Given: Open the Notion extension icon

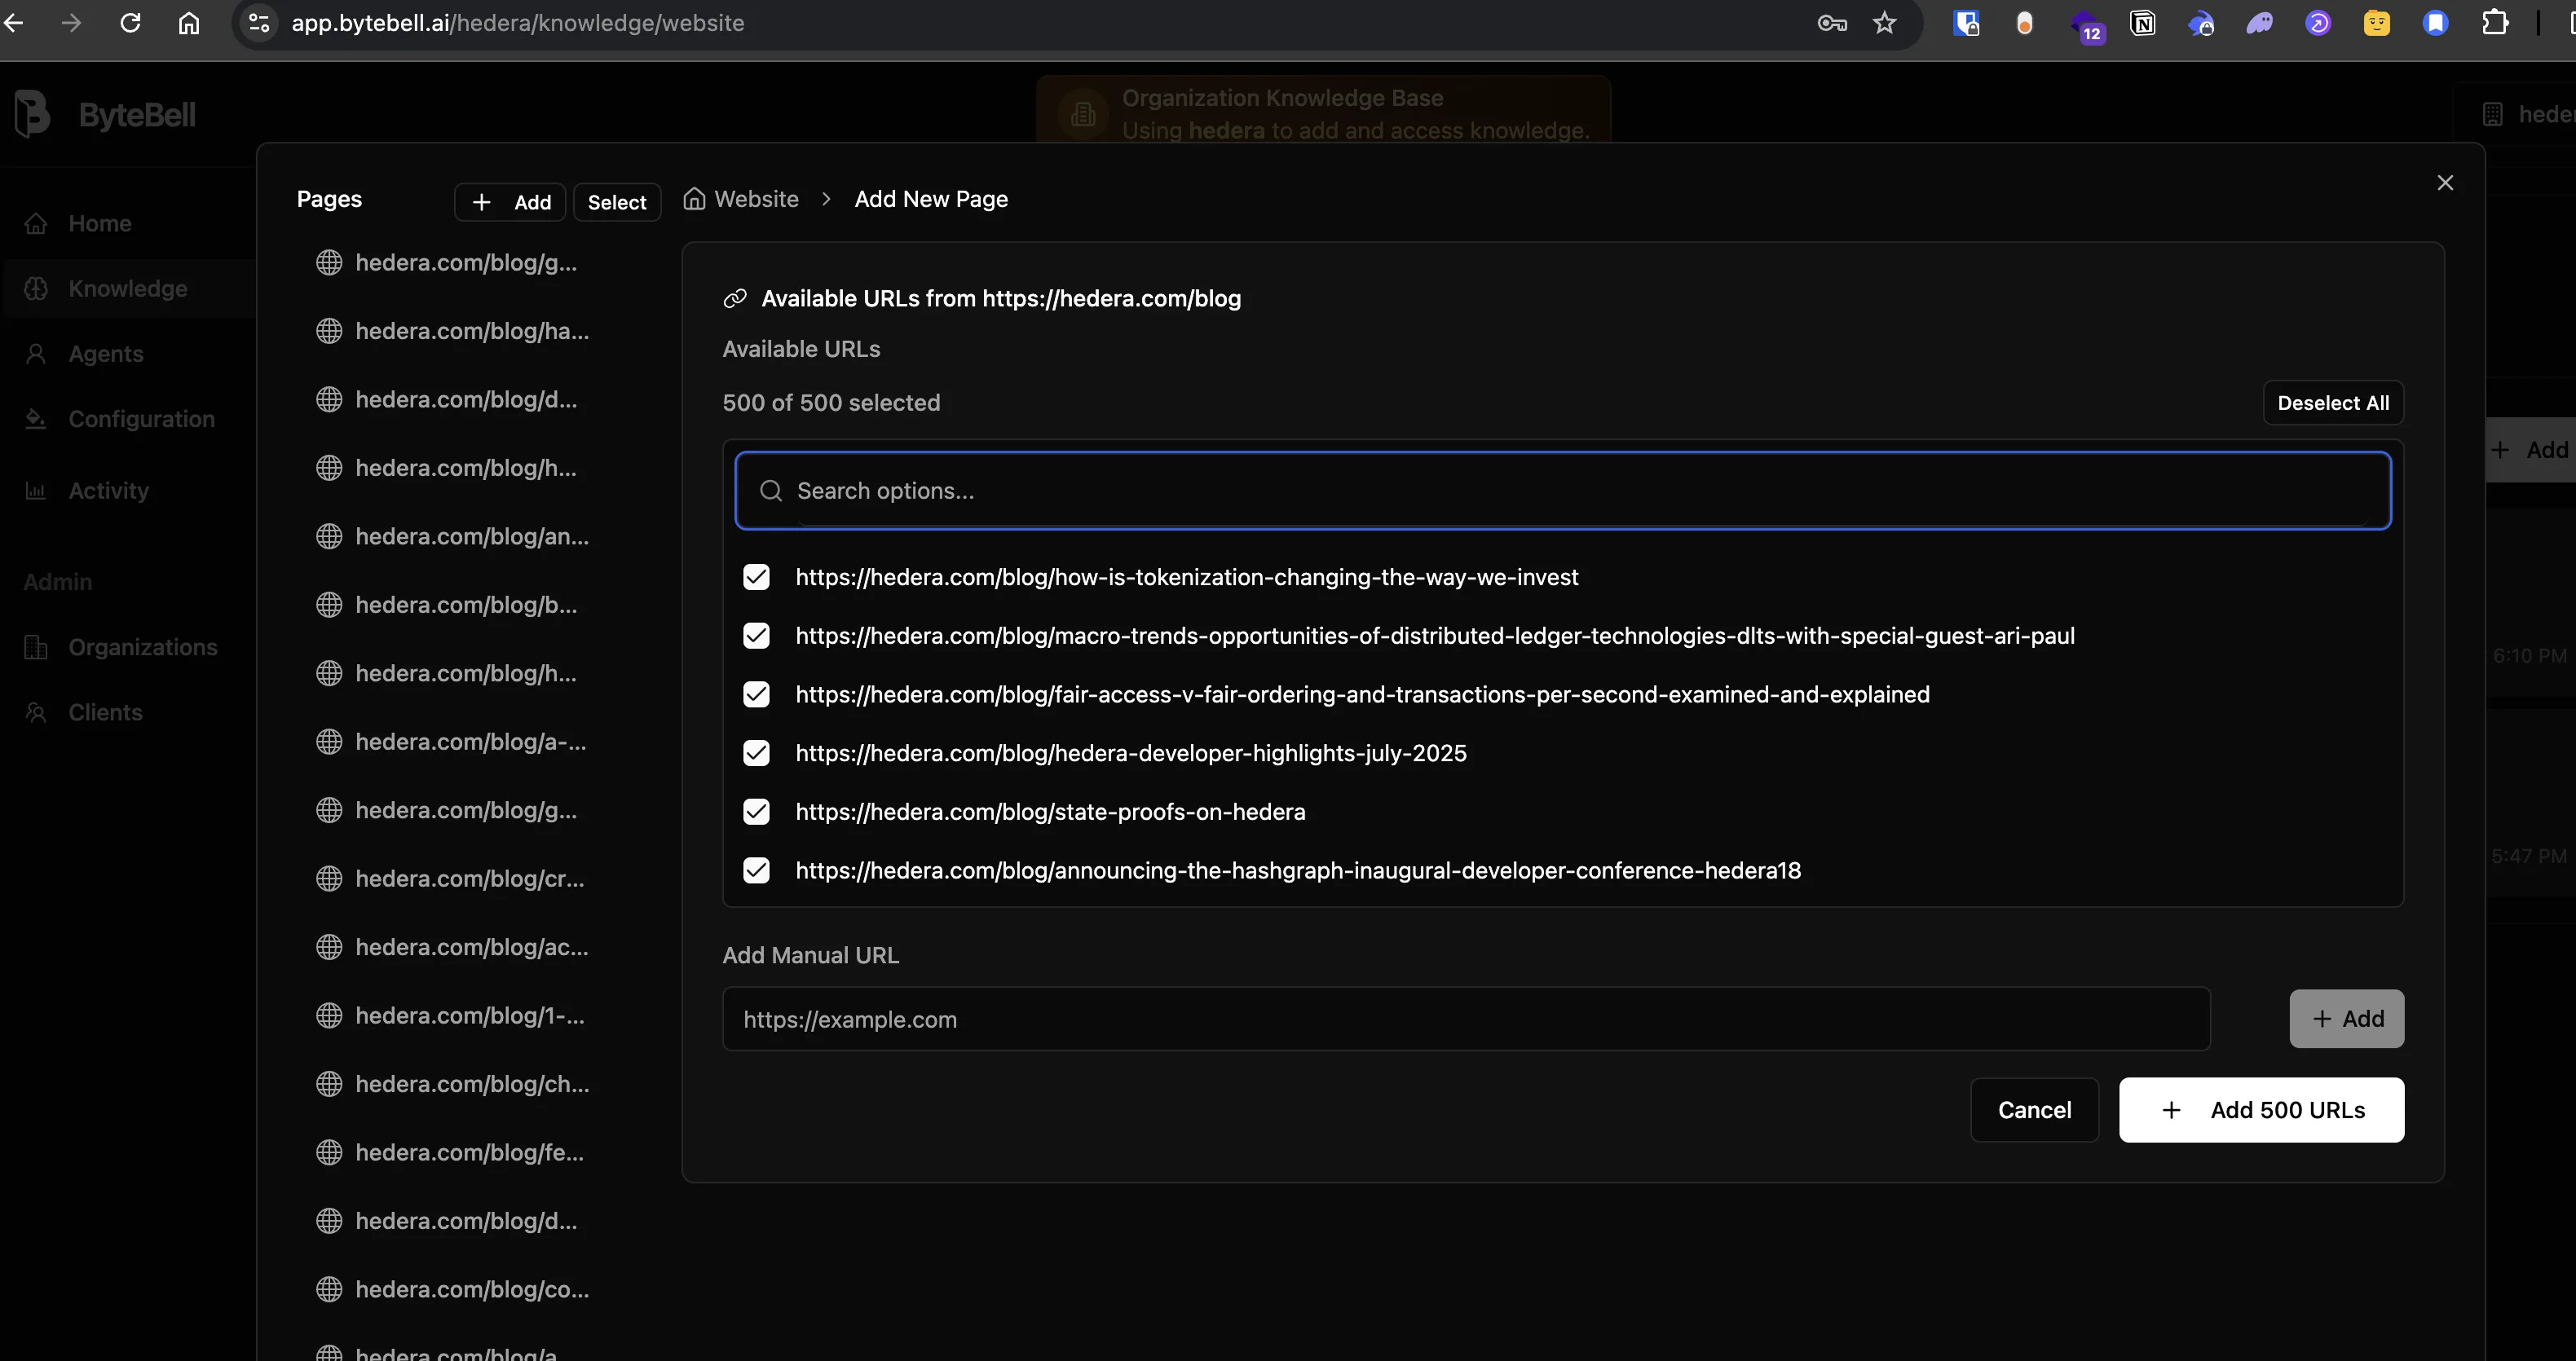Looking at the screenshot, I should [x=2143, y=22].
